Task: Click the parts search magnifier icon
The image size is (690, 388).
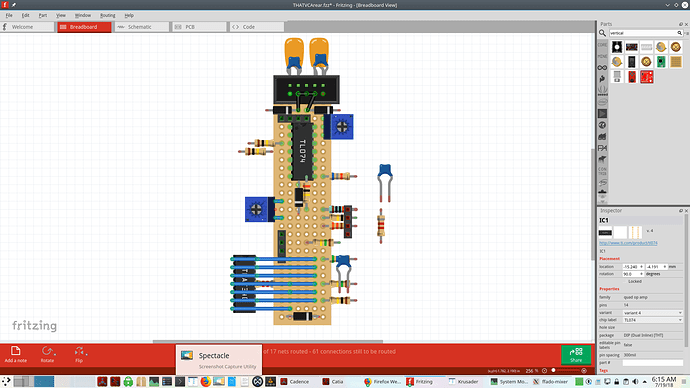Action: 602,33
